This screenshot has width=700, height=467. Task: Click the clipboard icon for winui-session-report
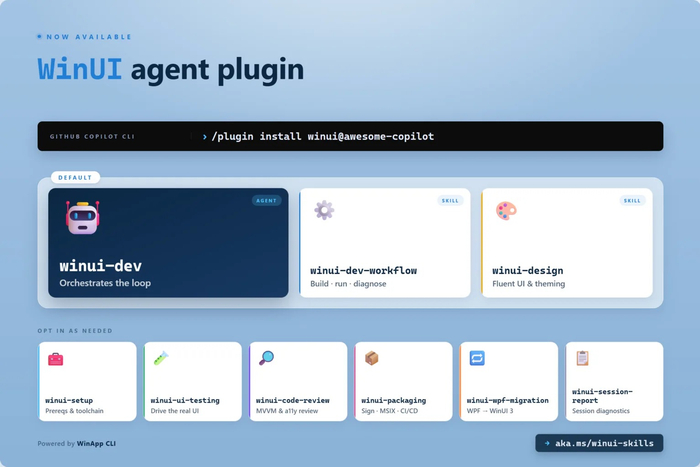pos(582,358)
